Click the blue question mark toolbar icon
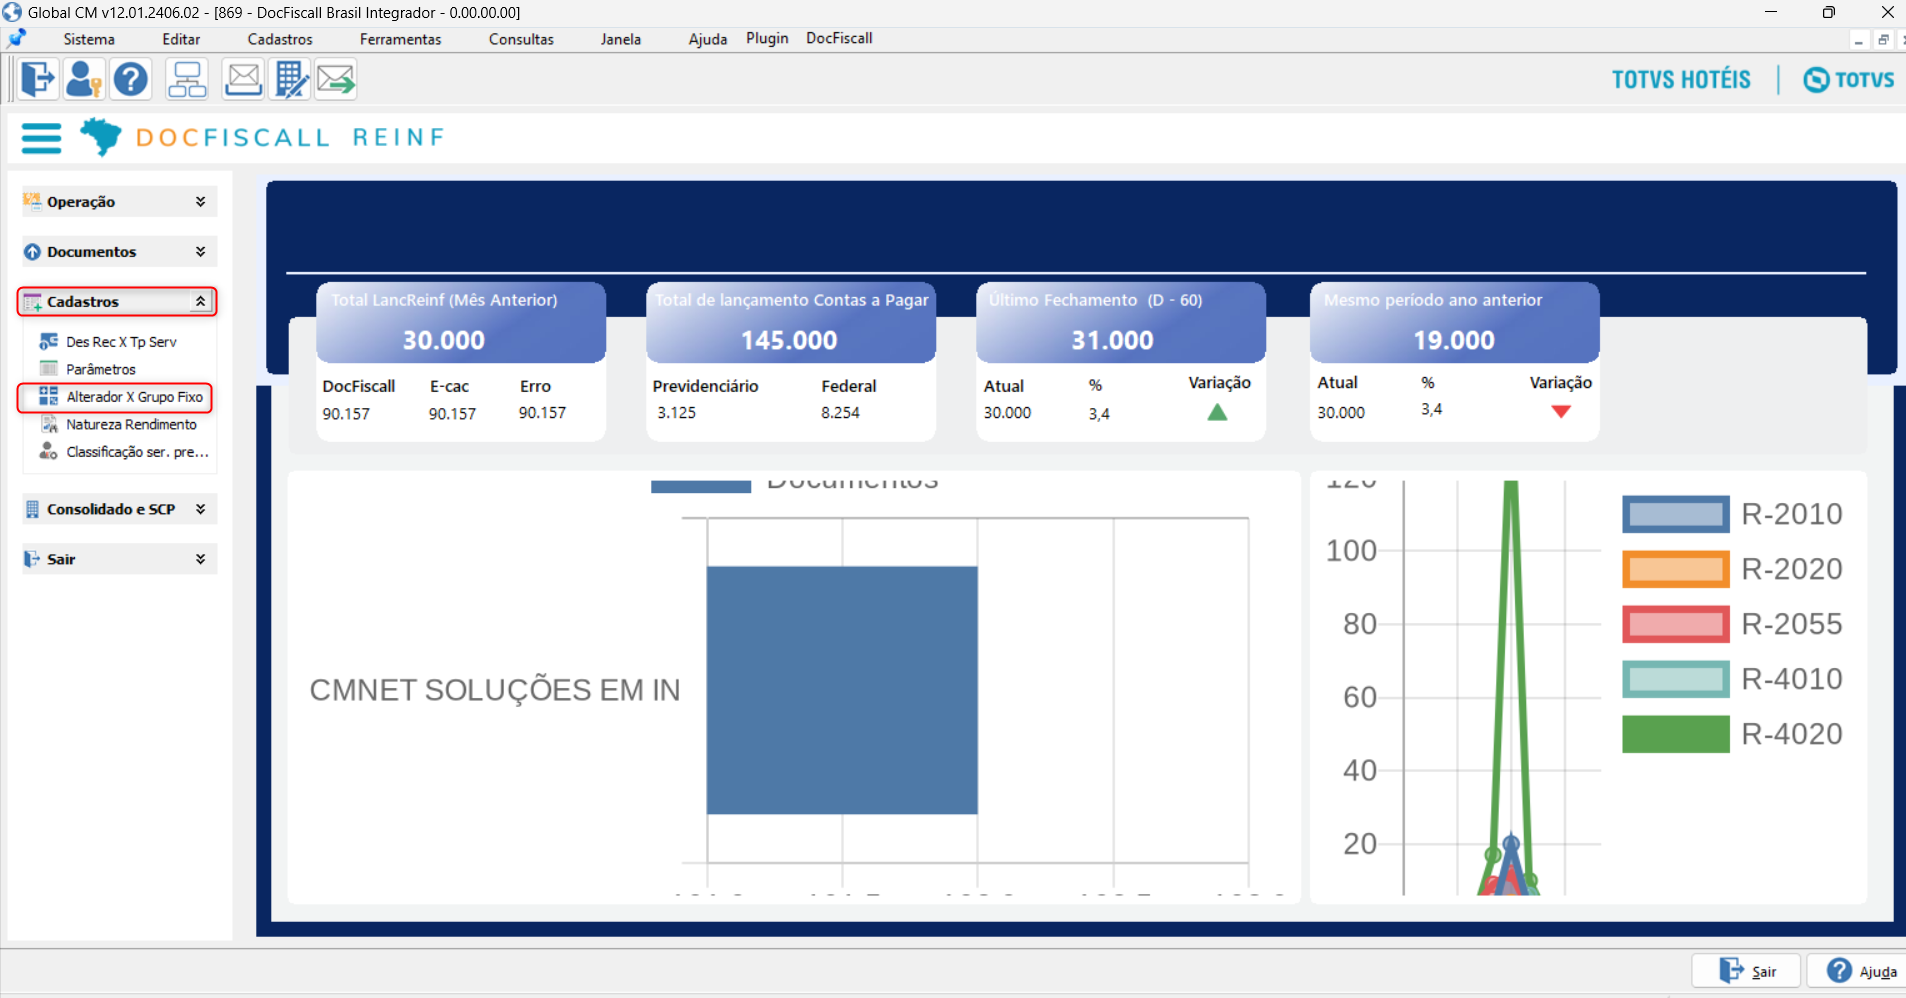Image resolution: width=1906 pixels, height=998 pixels. (x=131, y=79)
